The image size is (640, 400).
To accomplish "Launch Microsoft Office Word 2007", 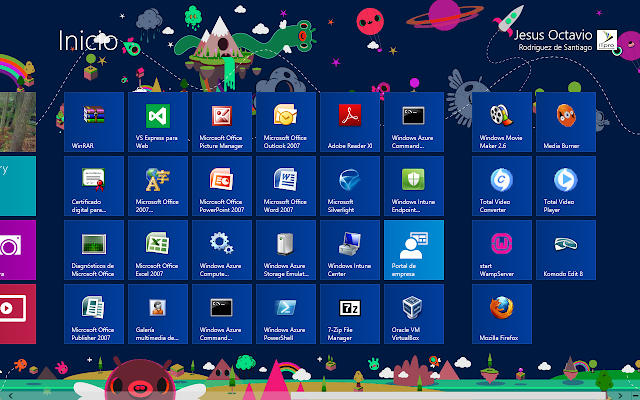I will click(286, 186).
